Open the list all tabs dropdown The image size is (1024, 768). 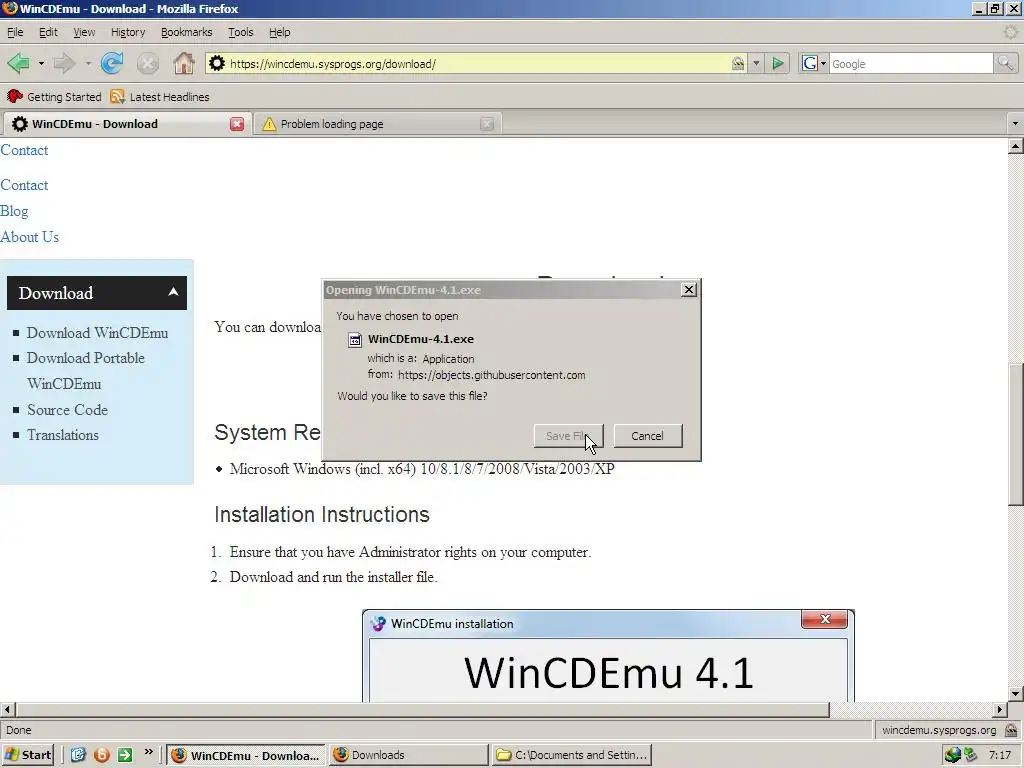tap(1015, 123)
